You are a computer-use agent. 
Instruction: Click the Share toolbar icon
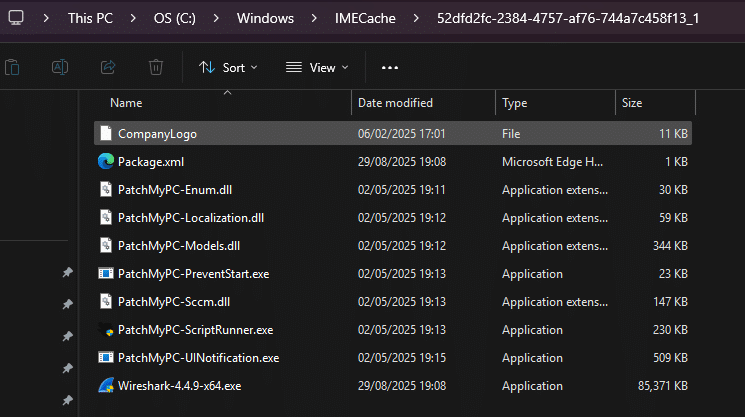pyautogui.click(x=108, y=67)
